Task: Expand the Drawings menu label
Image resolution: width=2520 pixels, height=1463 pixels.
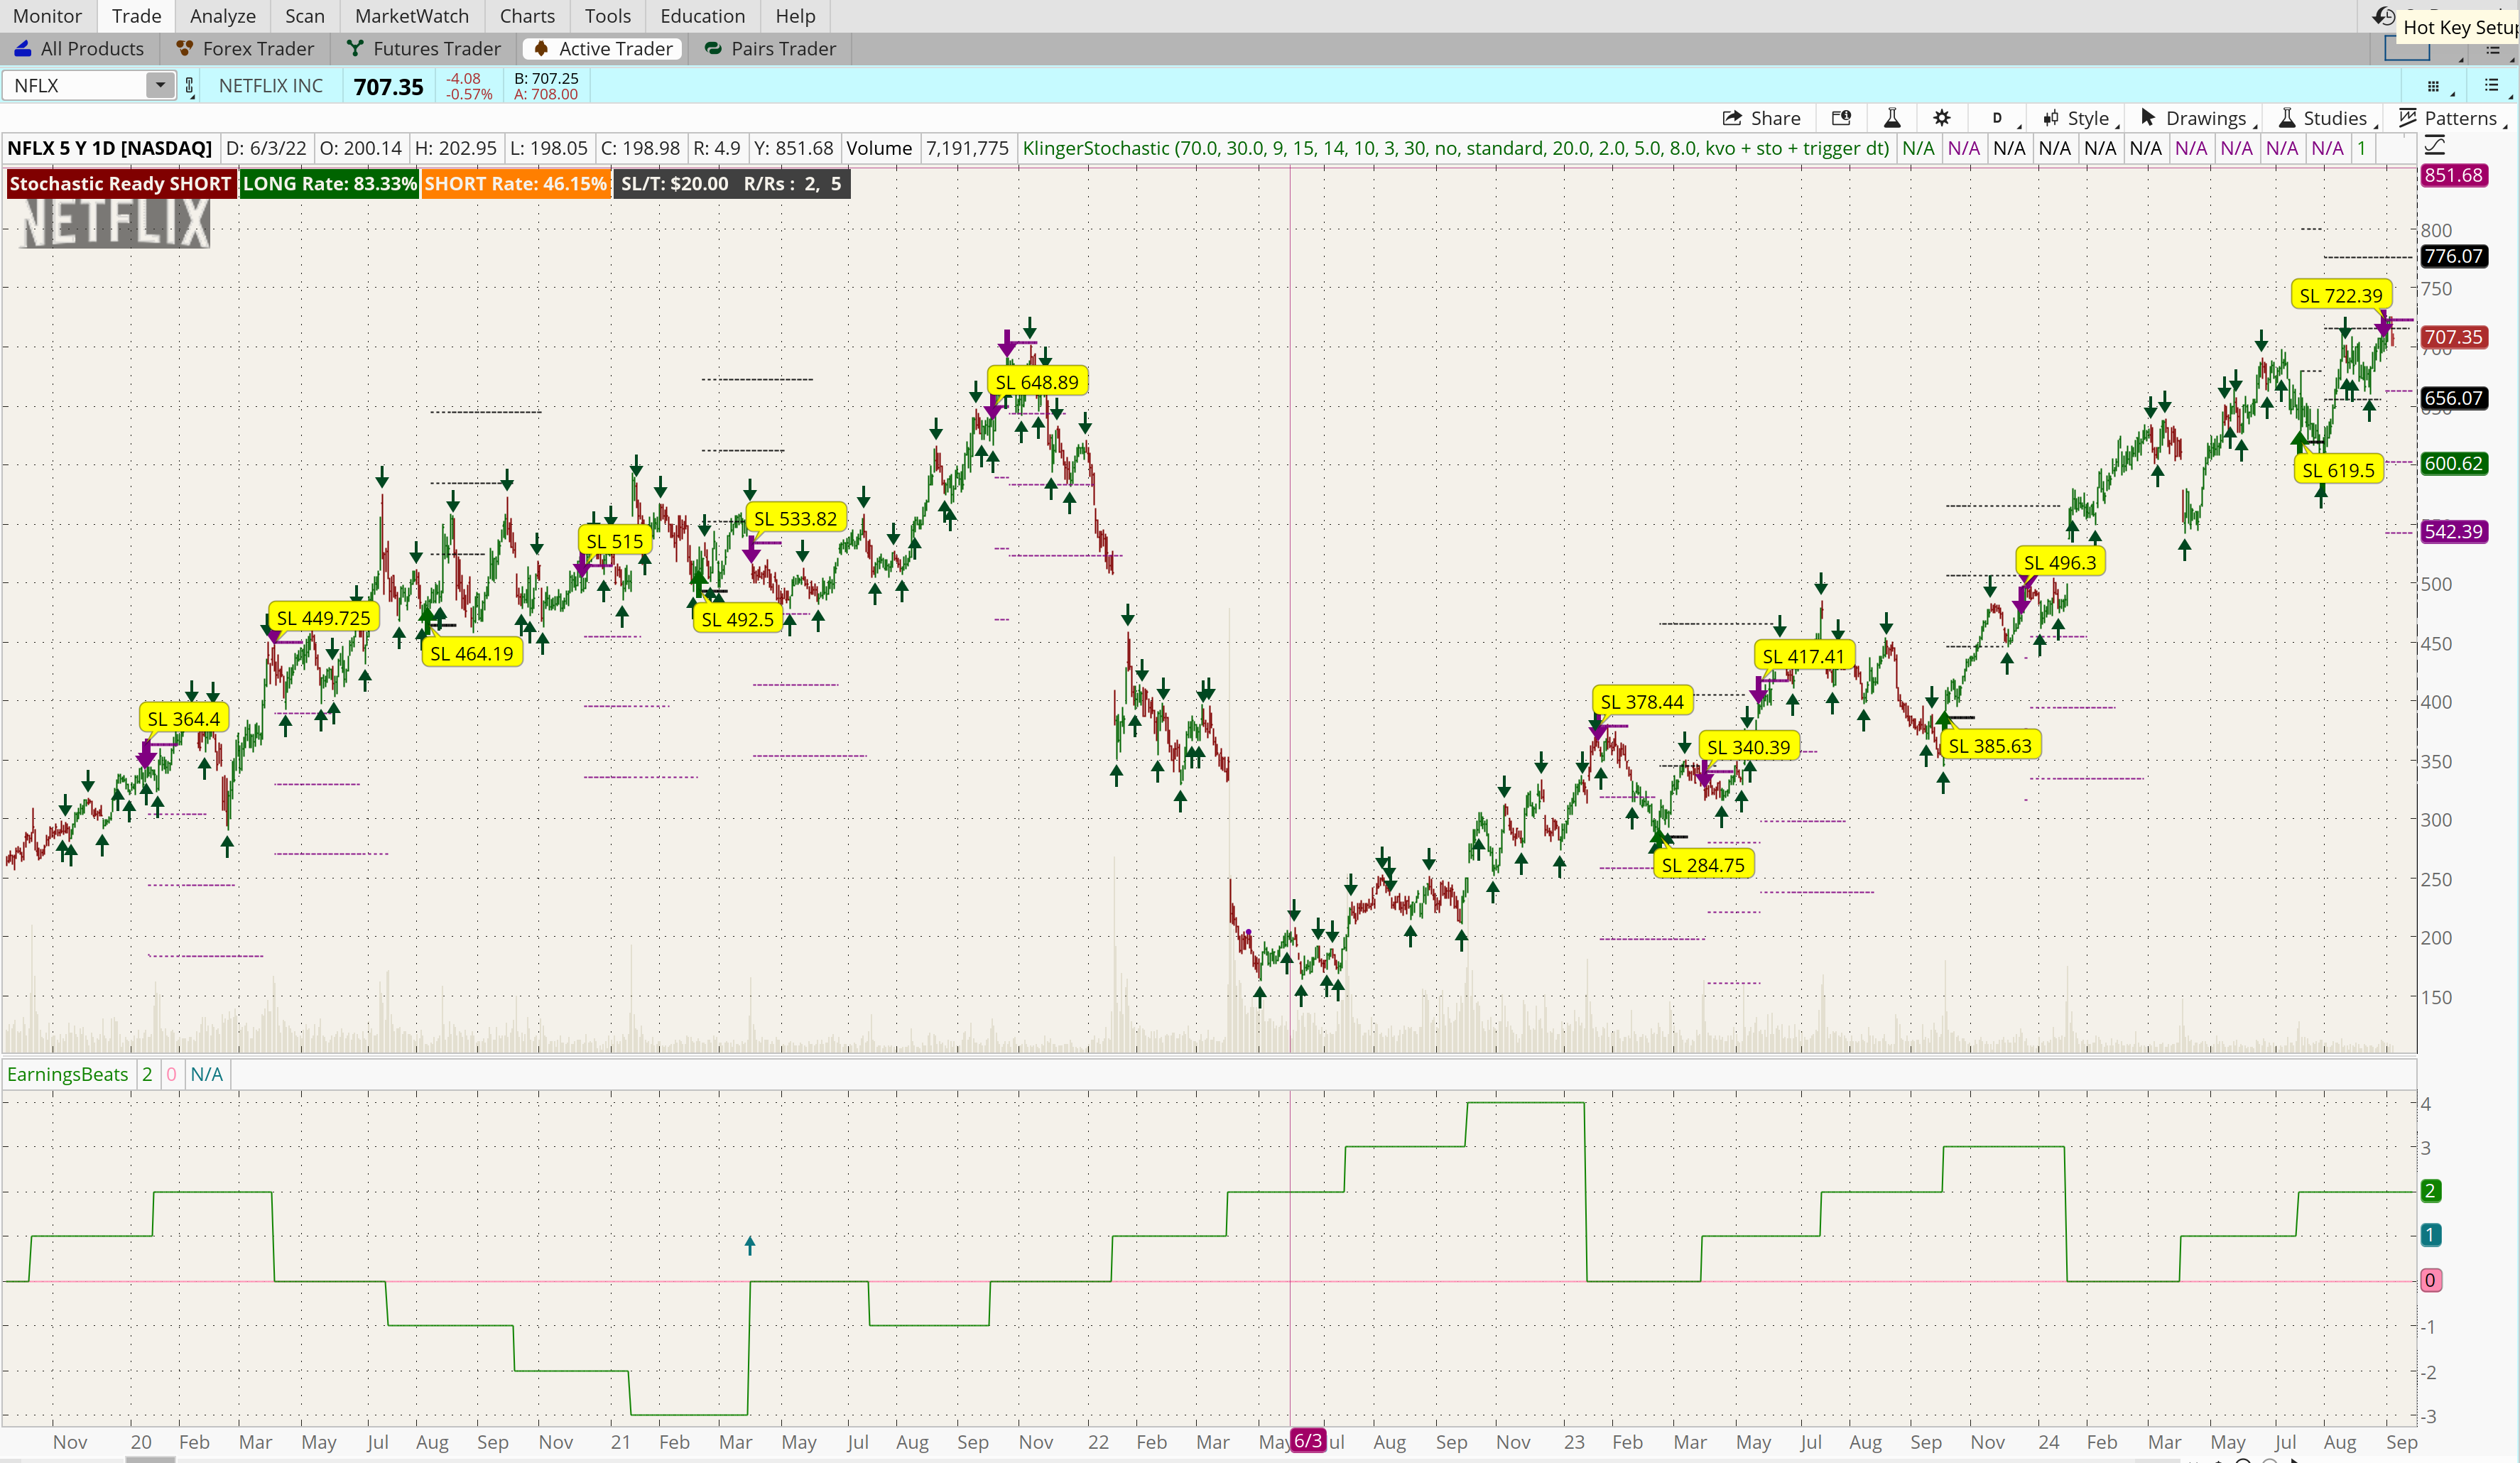Action: (2206, 118)
